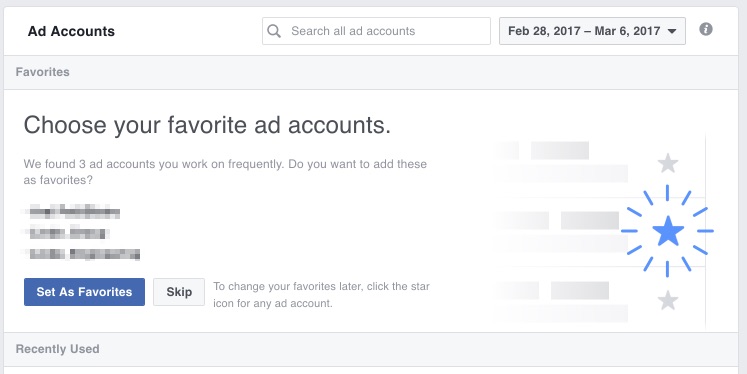Click the upper gray star icon

click(667, 163)
